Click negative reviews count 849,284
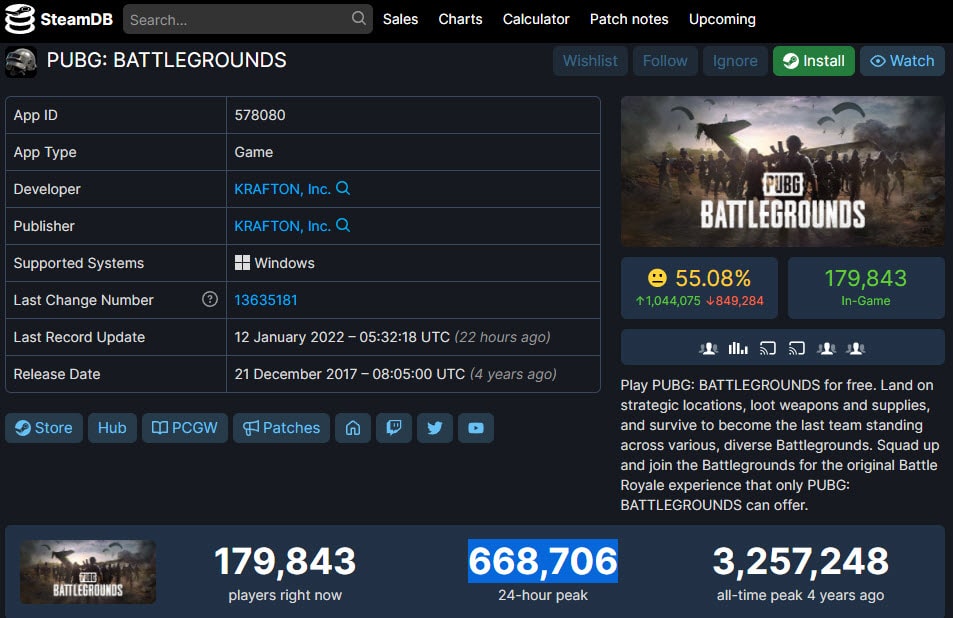The width and height of the screenshot is (953, 618). (735, 301)
